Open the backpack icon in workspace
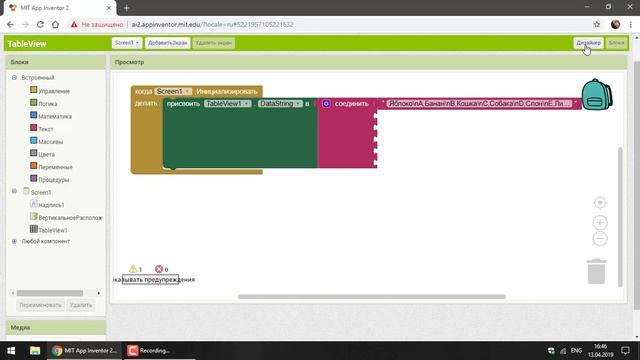Screen dimensions: 640x360 click(596, 95)
